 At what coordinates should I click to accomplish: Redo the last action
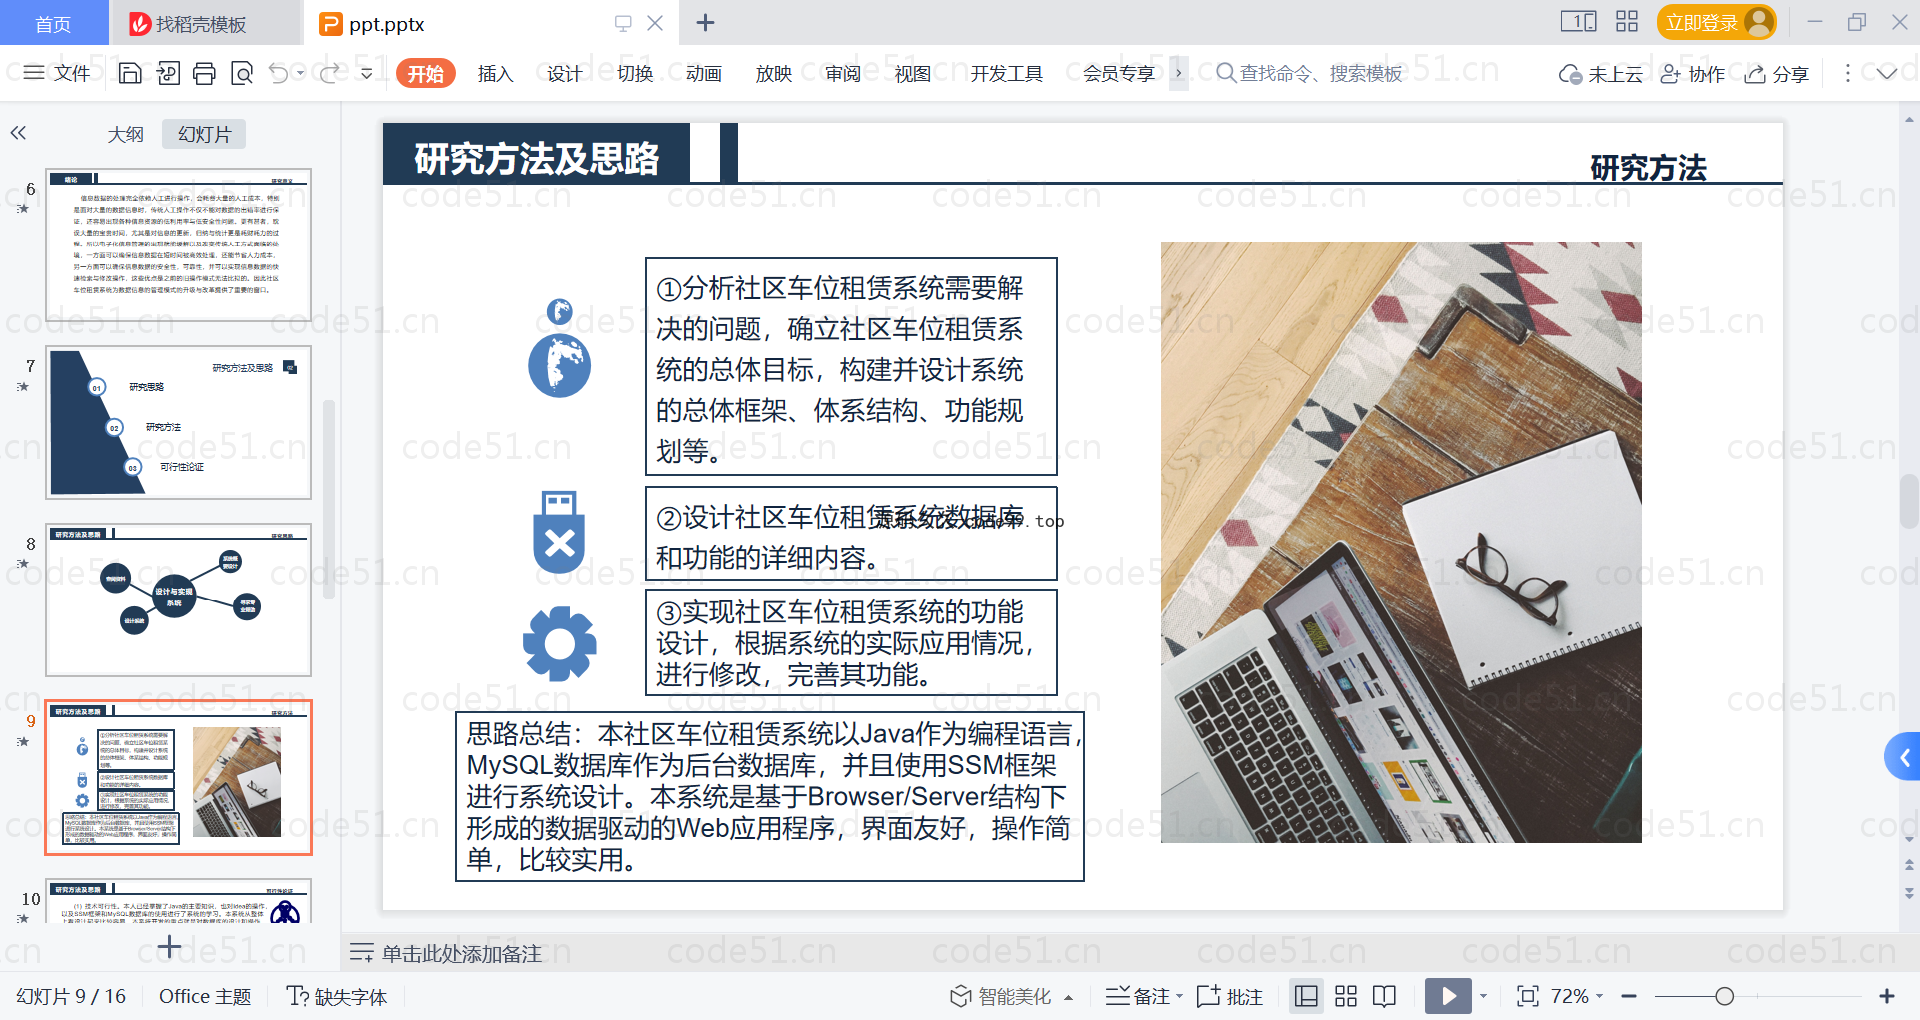click(329, 73)
